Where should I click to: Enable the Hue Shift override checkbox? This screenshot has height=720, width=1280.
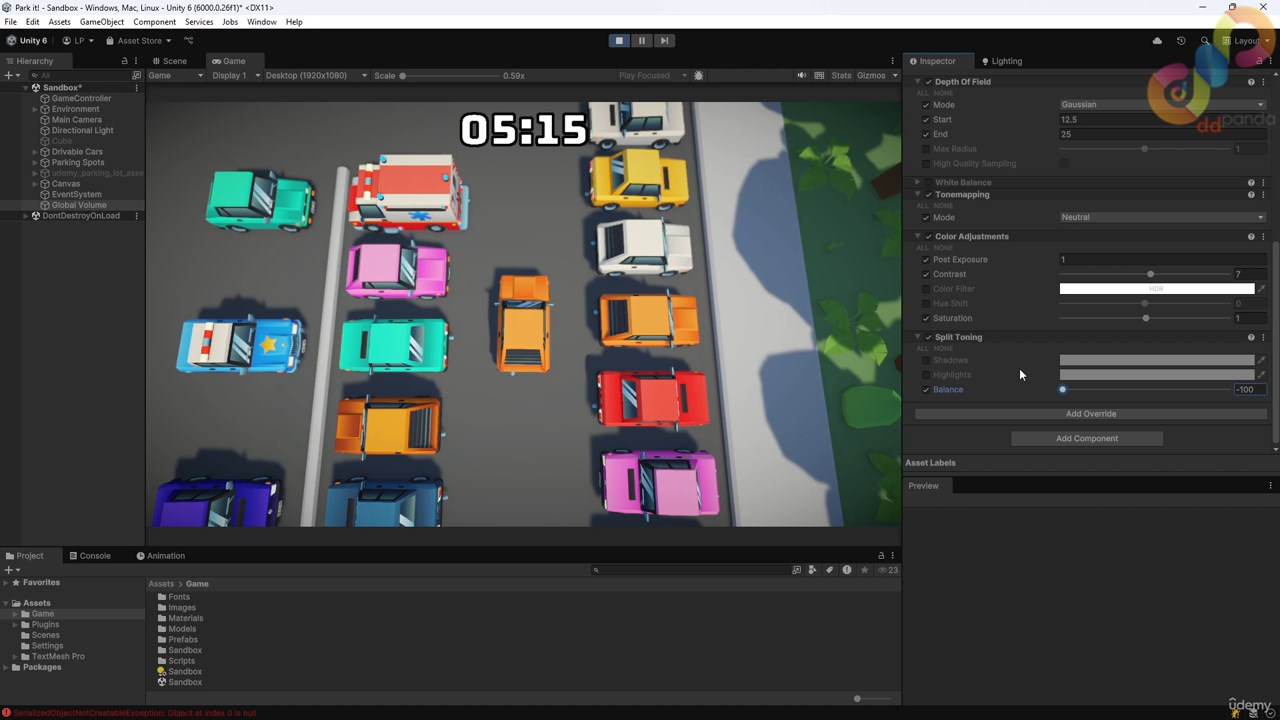click(925, 304)
